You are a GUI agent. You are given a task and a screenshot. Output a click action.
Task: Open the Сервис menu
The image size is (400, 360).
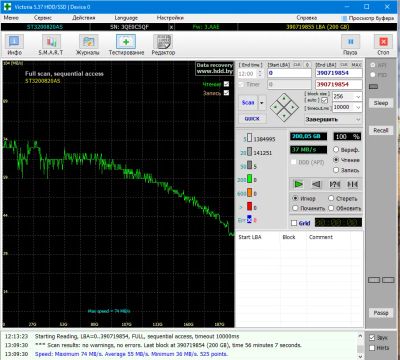pyautogui.click(x=43, y=18)
